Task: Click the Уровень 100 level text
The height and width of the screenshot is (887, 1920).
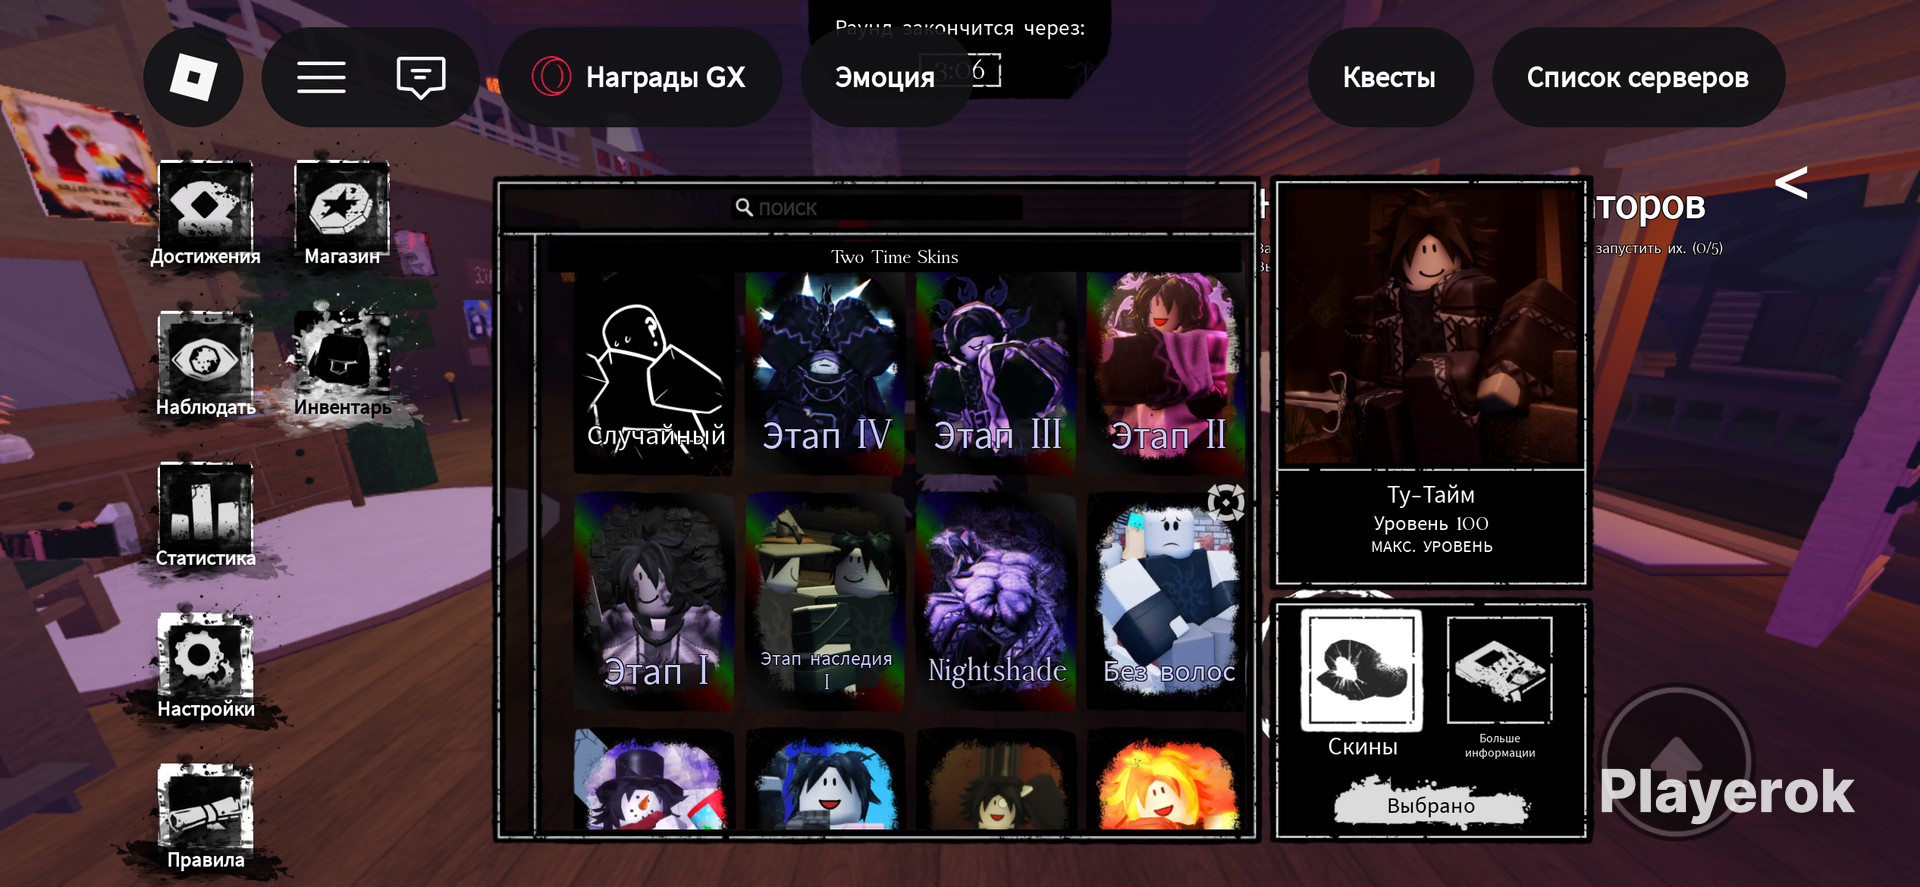Action: point(1431,523)
